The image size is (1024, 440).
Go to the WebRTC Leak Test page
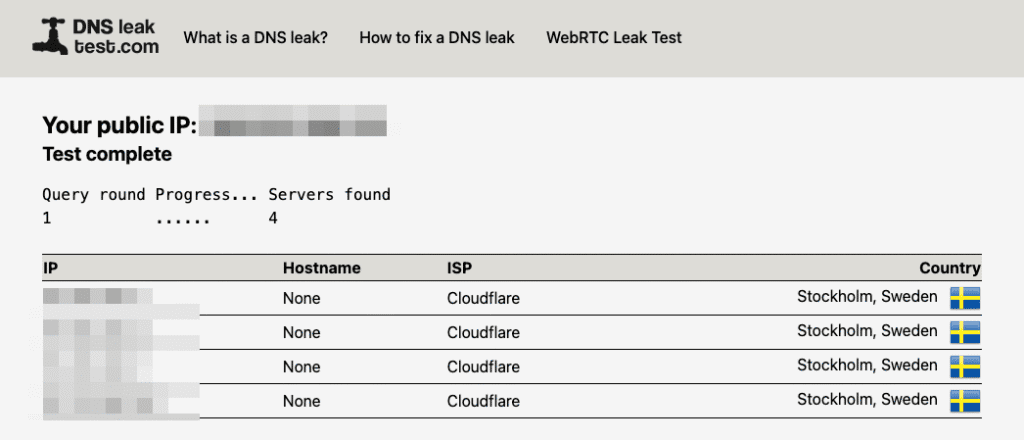click(614, 38)
